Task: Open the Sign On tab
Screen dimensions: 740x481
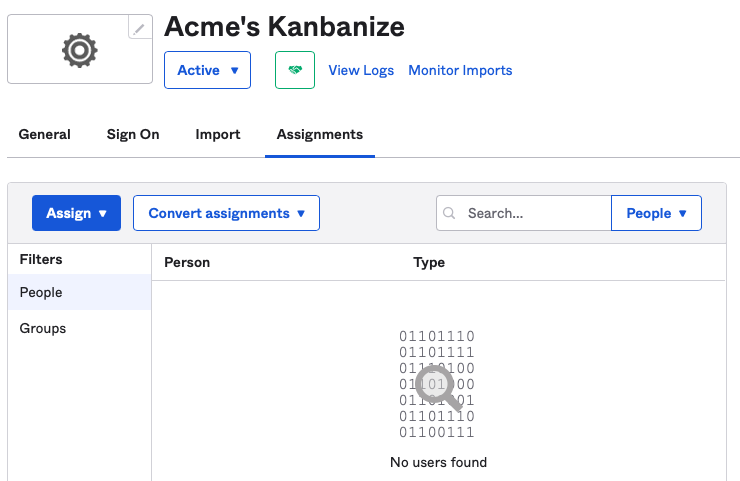Action: click(x=133, y=134)
